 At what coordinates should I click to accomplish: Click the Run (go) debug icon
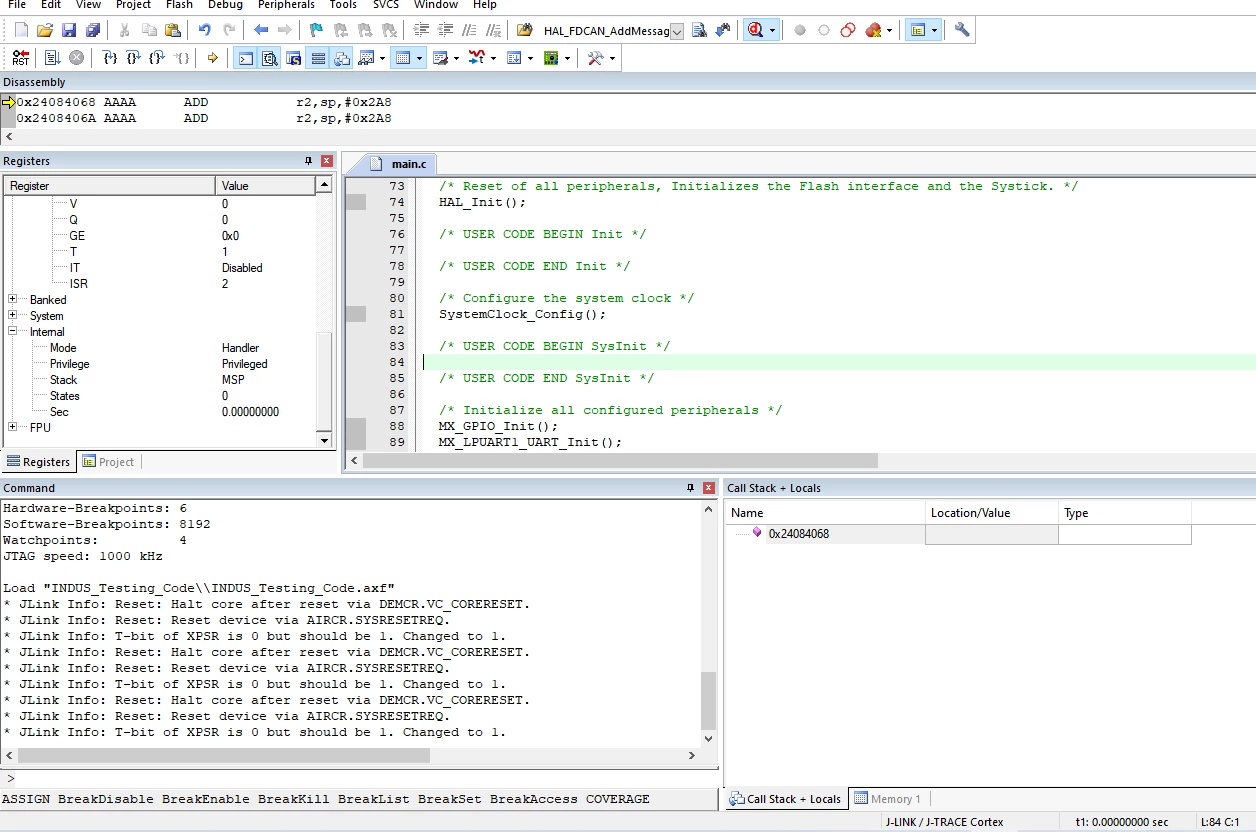click(x=52, y=58)
